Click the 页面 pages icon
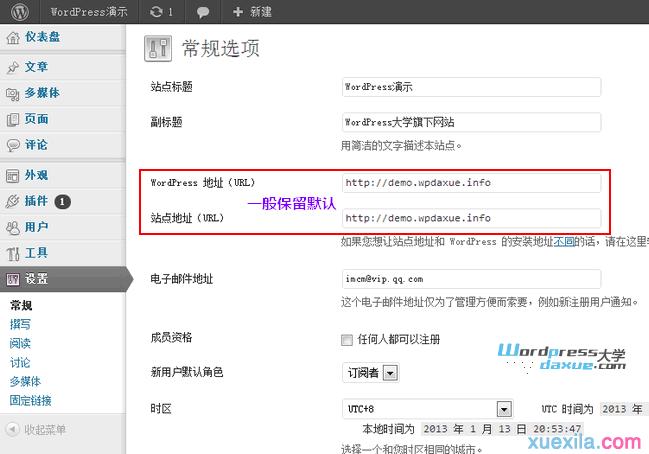649x454 pixels. coord(13,120)
